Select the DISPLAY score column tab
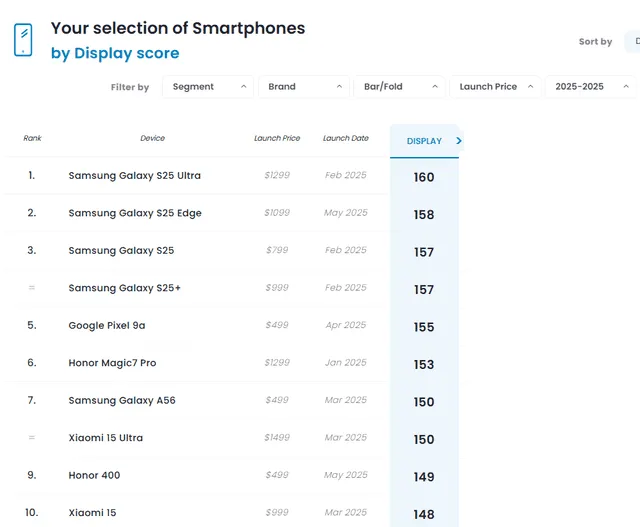This screenshot has width=640, height=527. [x=424, y=141]
